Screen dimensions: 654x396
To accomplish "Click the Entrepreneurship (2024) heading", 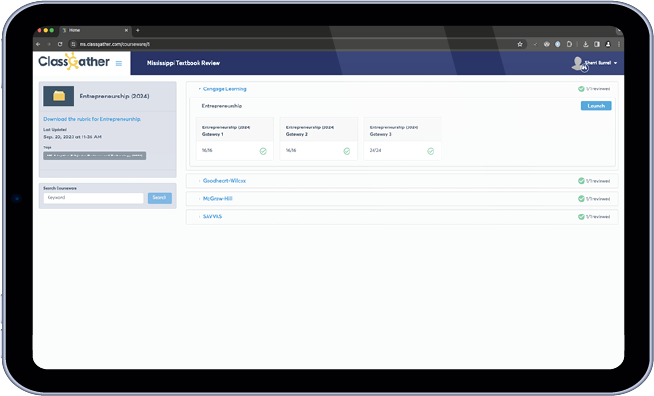I will point(114,96).
